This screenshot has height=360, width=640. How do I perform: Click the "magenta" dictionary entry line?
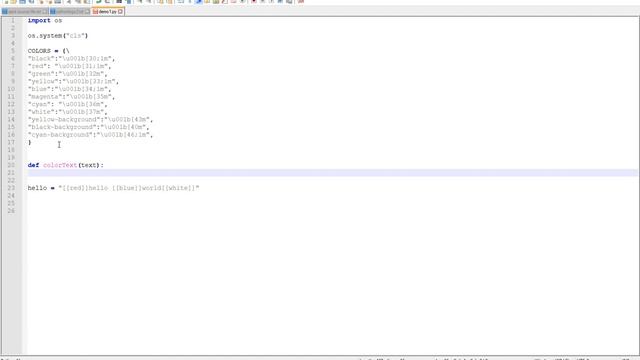[71, 97]
